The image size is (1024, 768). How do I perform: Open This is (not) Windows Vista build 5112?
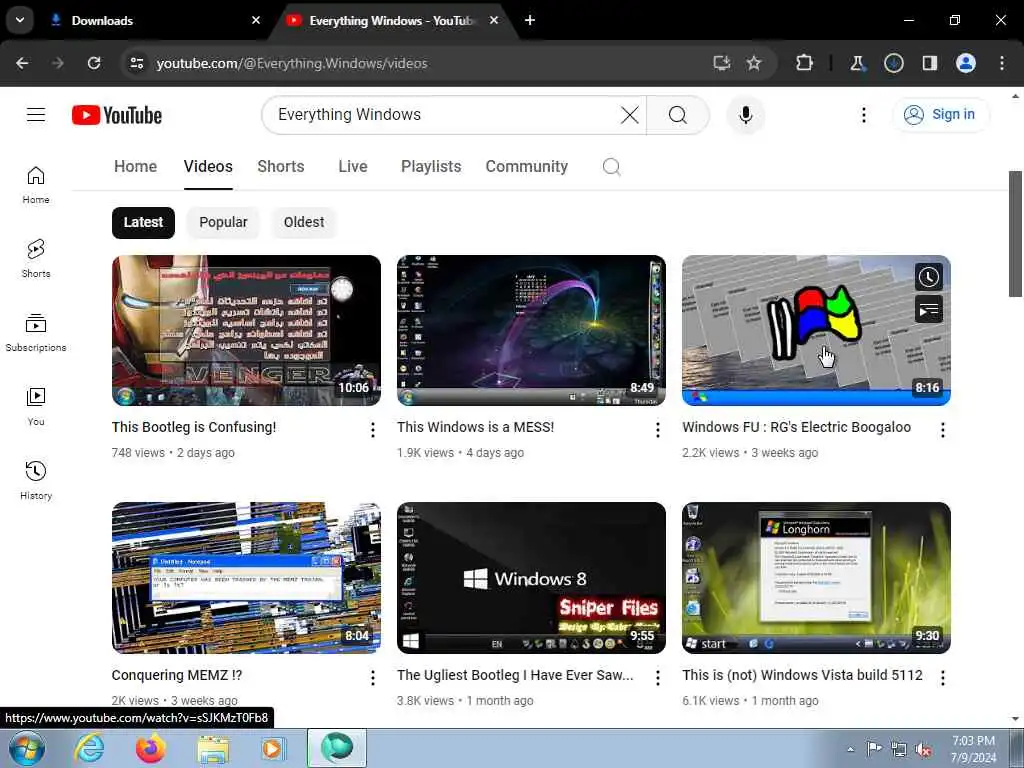tap(803, 675)
